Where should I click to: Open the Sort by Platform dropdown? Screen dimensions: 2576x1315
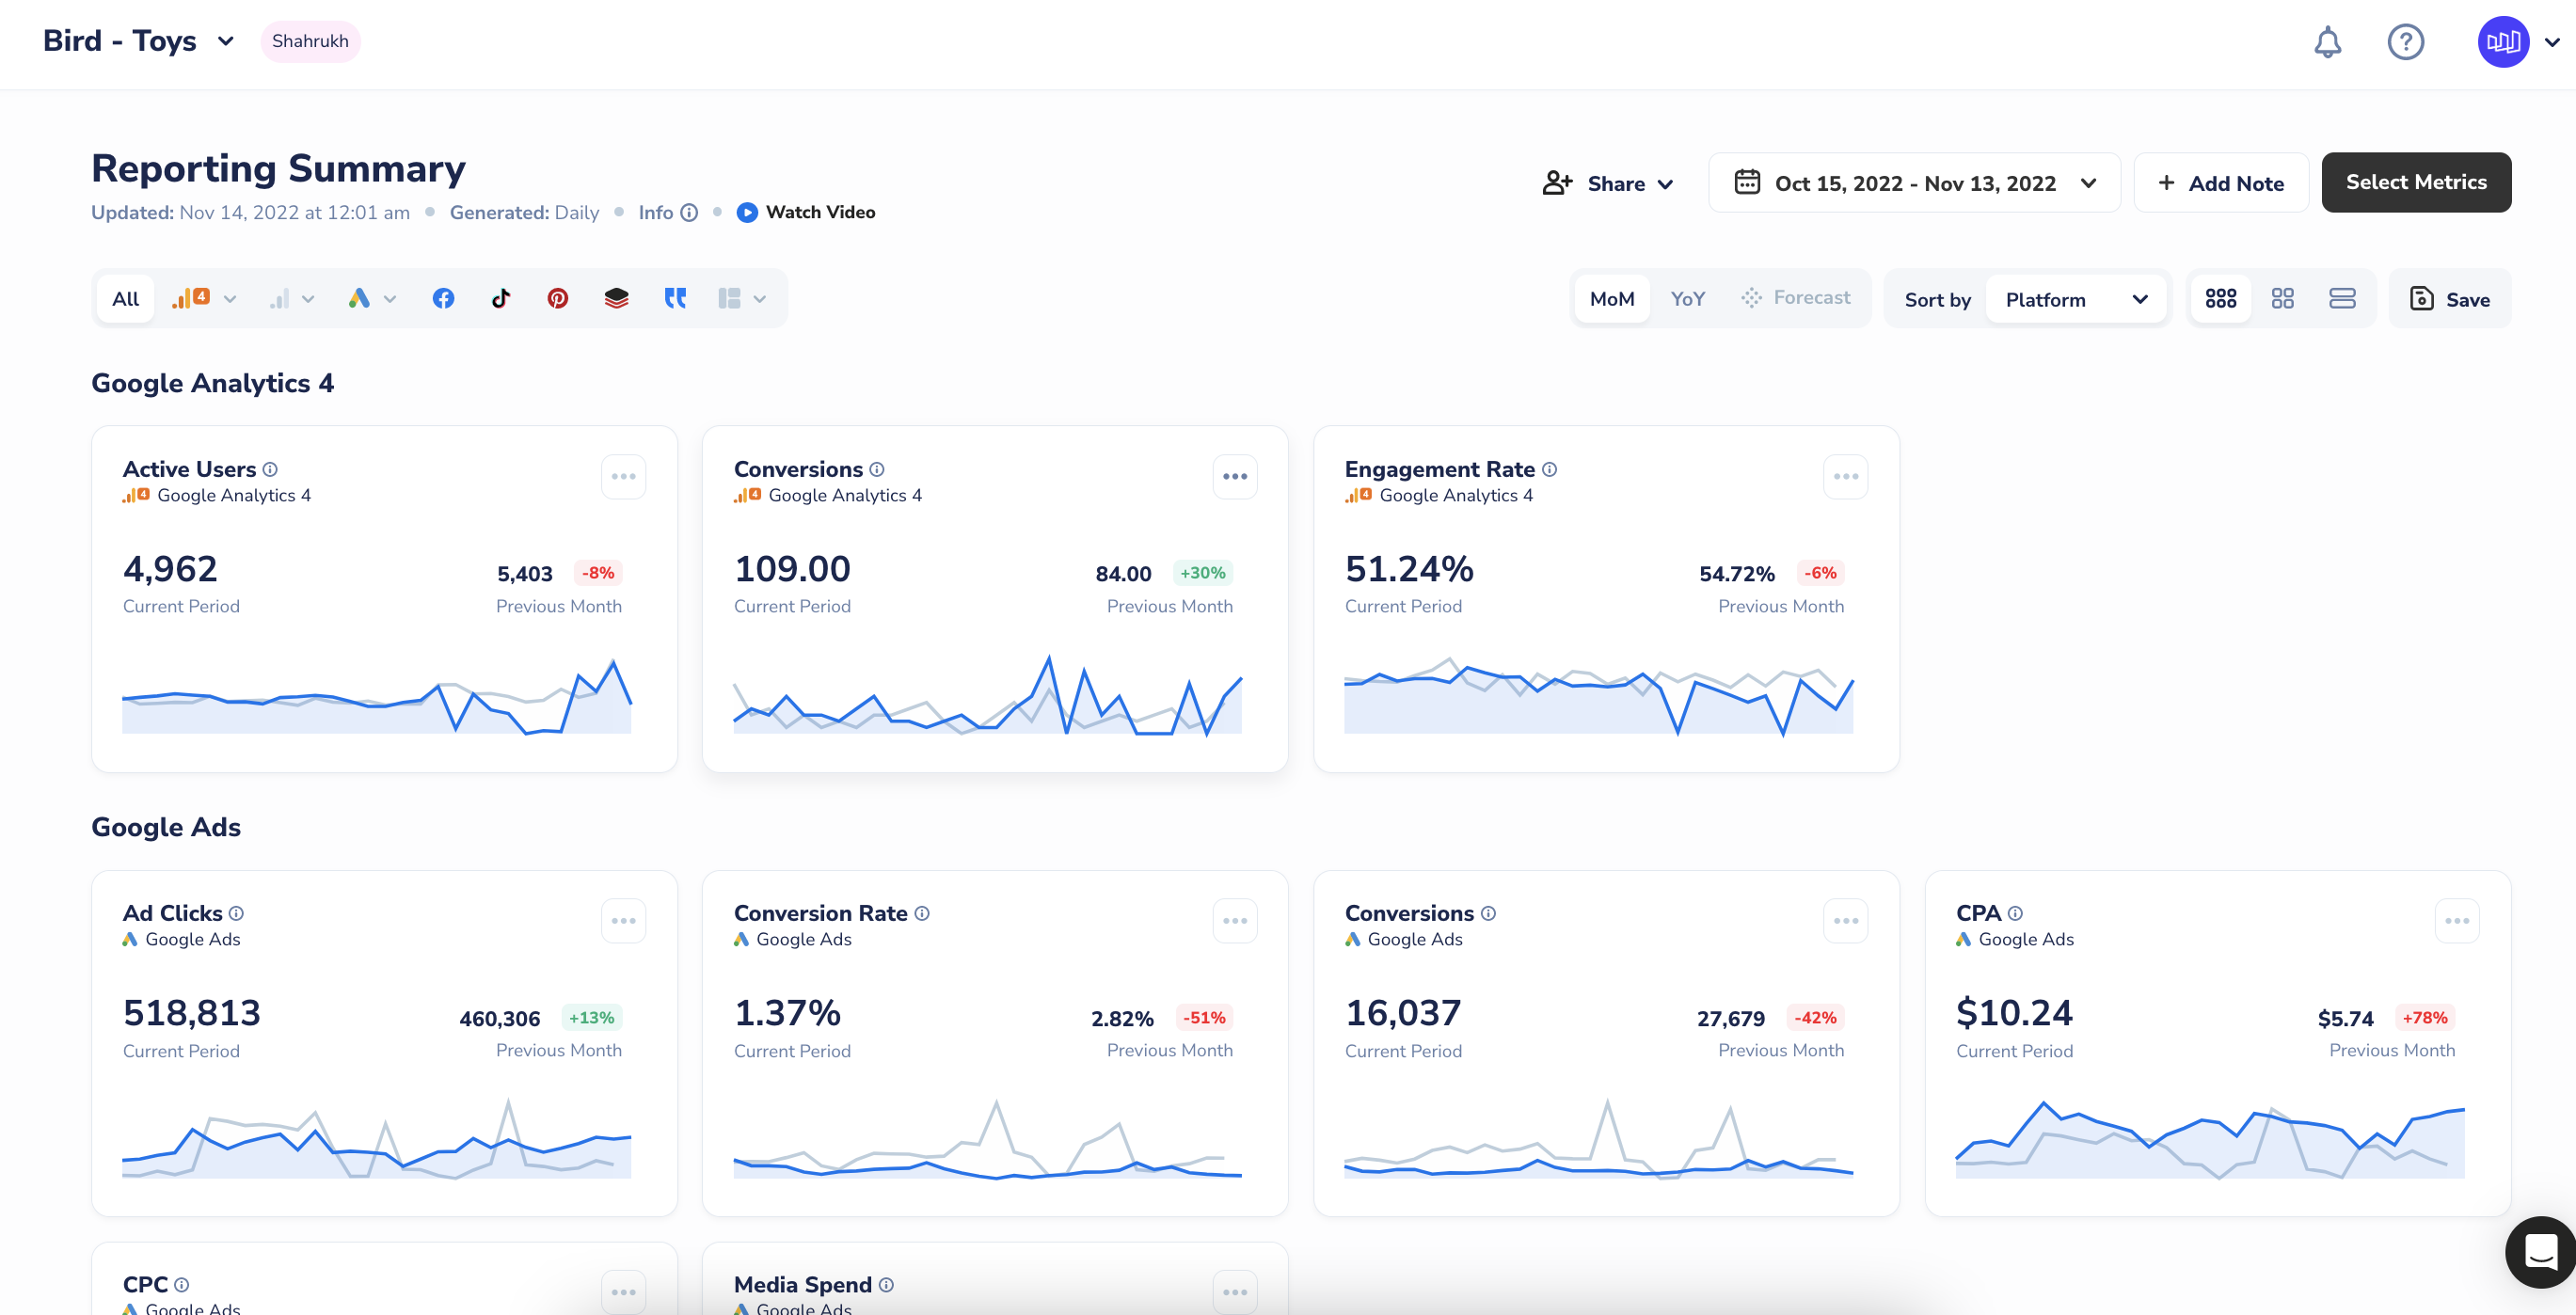pos(2076,299)
